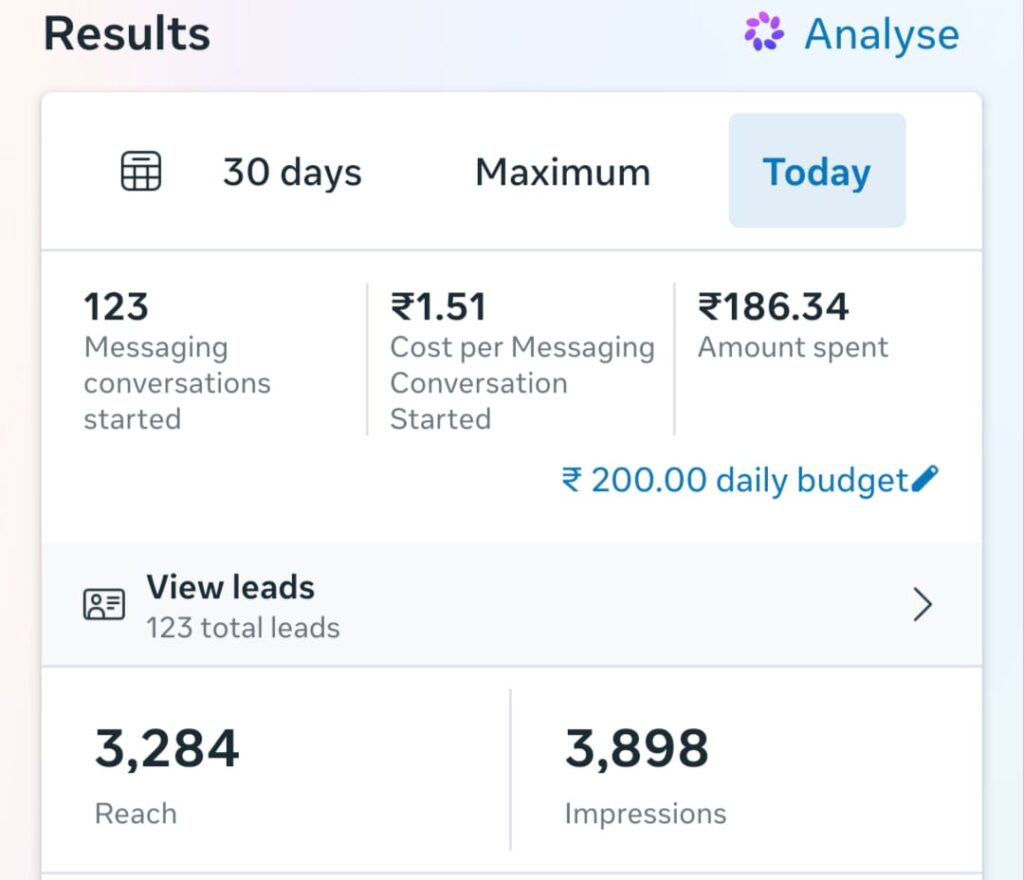
Task: Click the Impressions label
Action: coord(645,814)
